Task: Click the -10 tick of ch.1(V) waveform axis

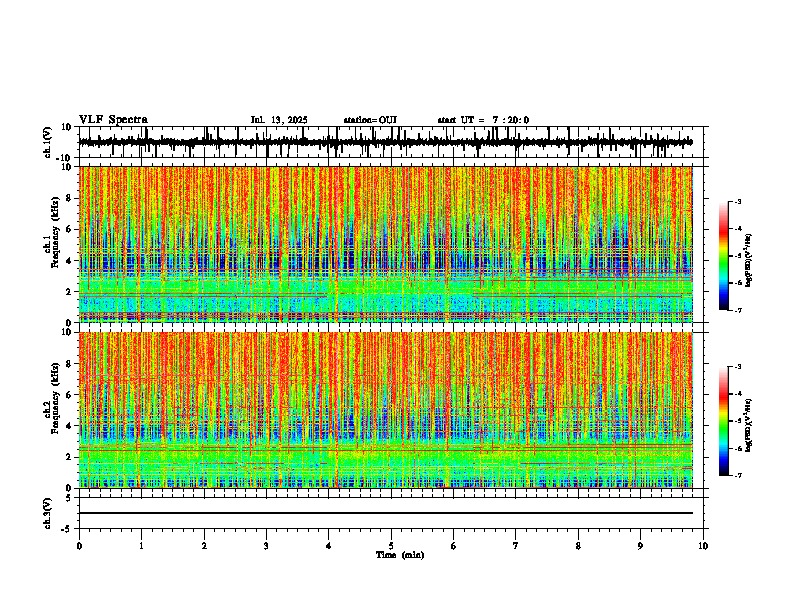Action: tap(65, 158)
